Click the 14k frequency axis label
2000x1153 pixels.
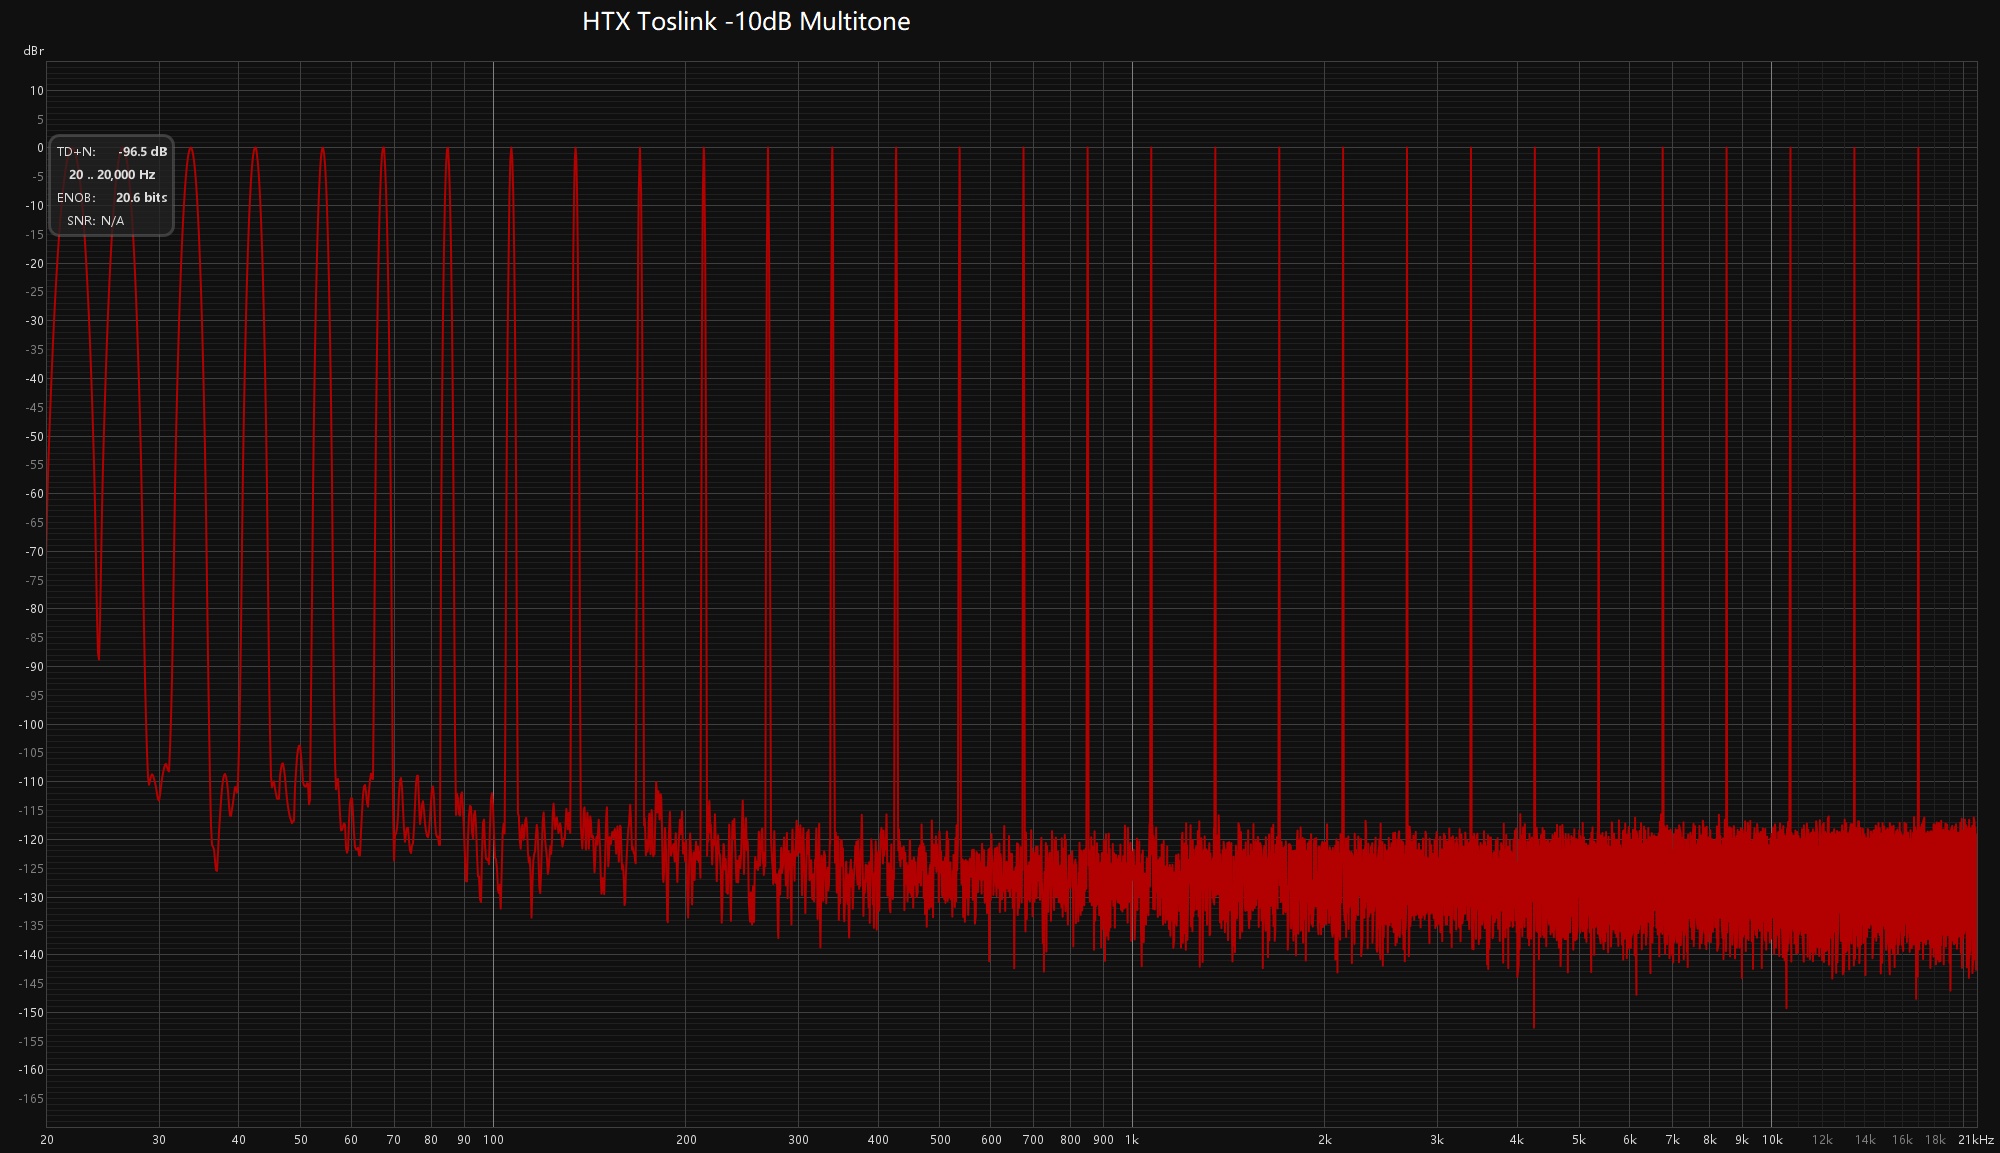(1865, 1140)
